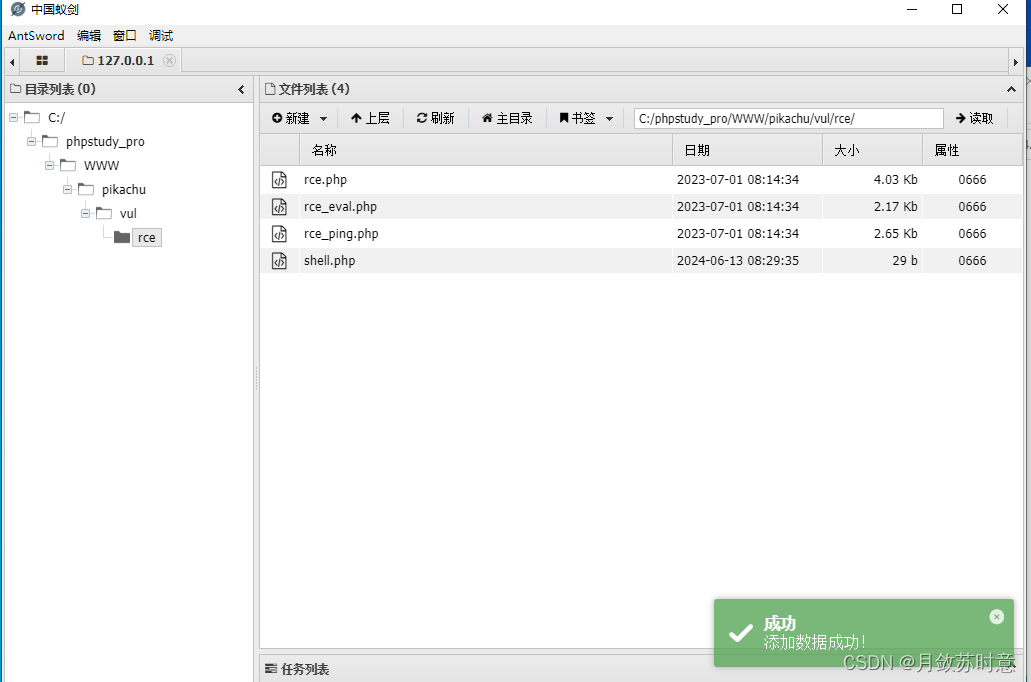Click the 0666 attribute of shell.php

(x=972, y=260)
